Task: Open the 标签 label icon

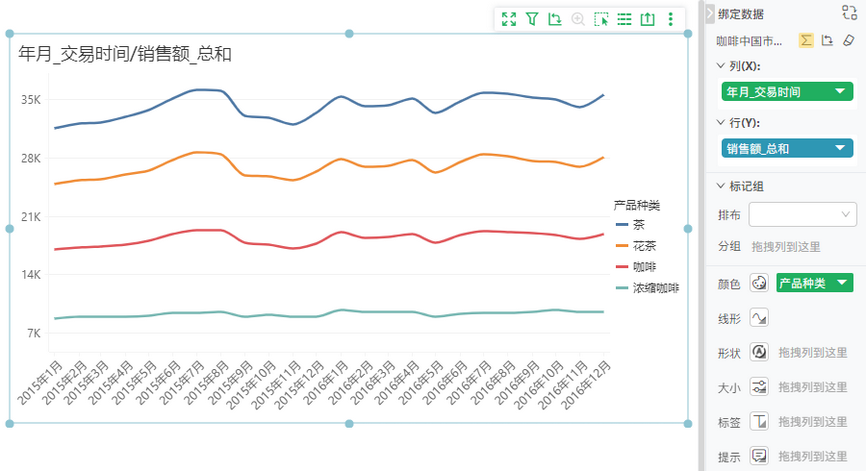Action: pyautogui.click(x=759, y=422)
